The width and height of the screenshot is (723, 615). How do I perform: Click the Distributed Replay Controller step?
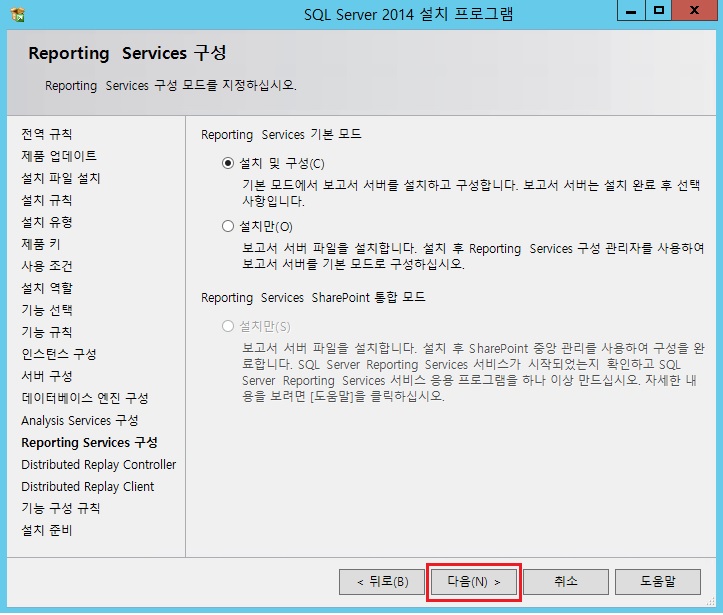tap(99, 465)
